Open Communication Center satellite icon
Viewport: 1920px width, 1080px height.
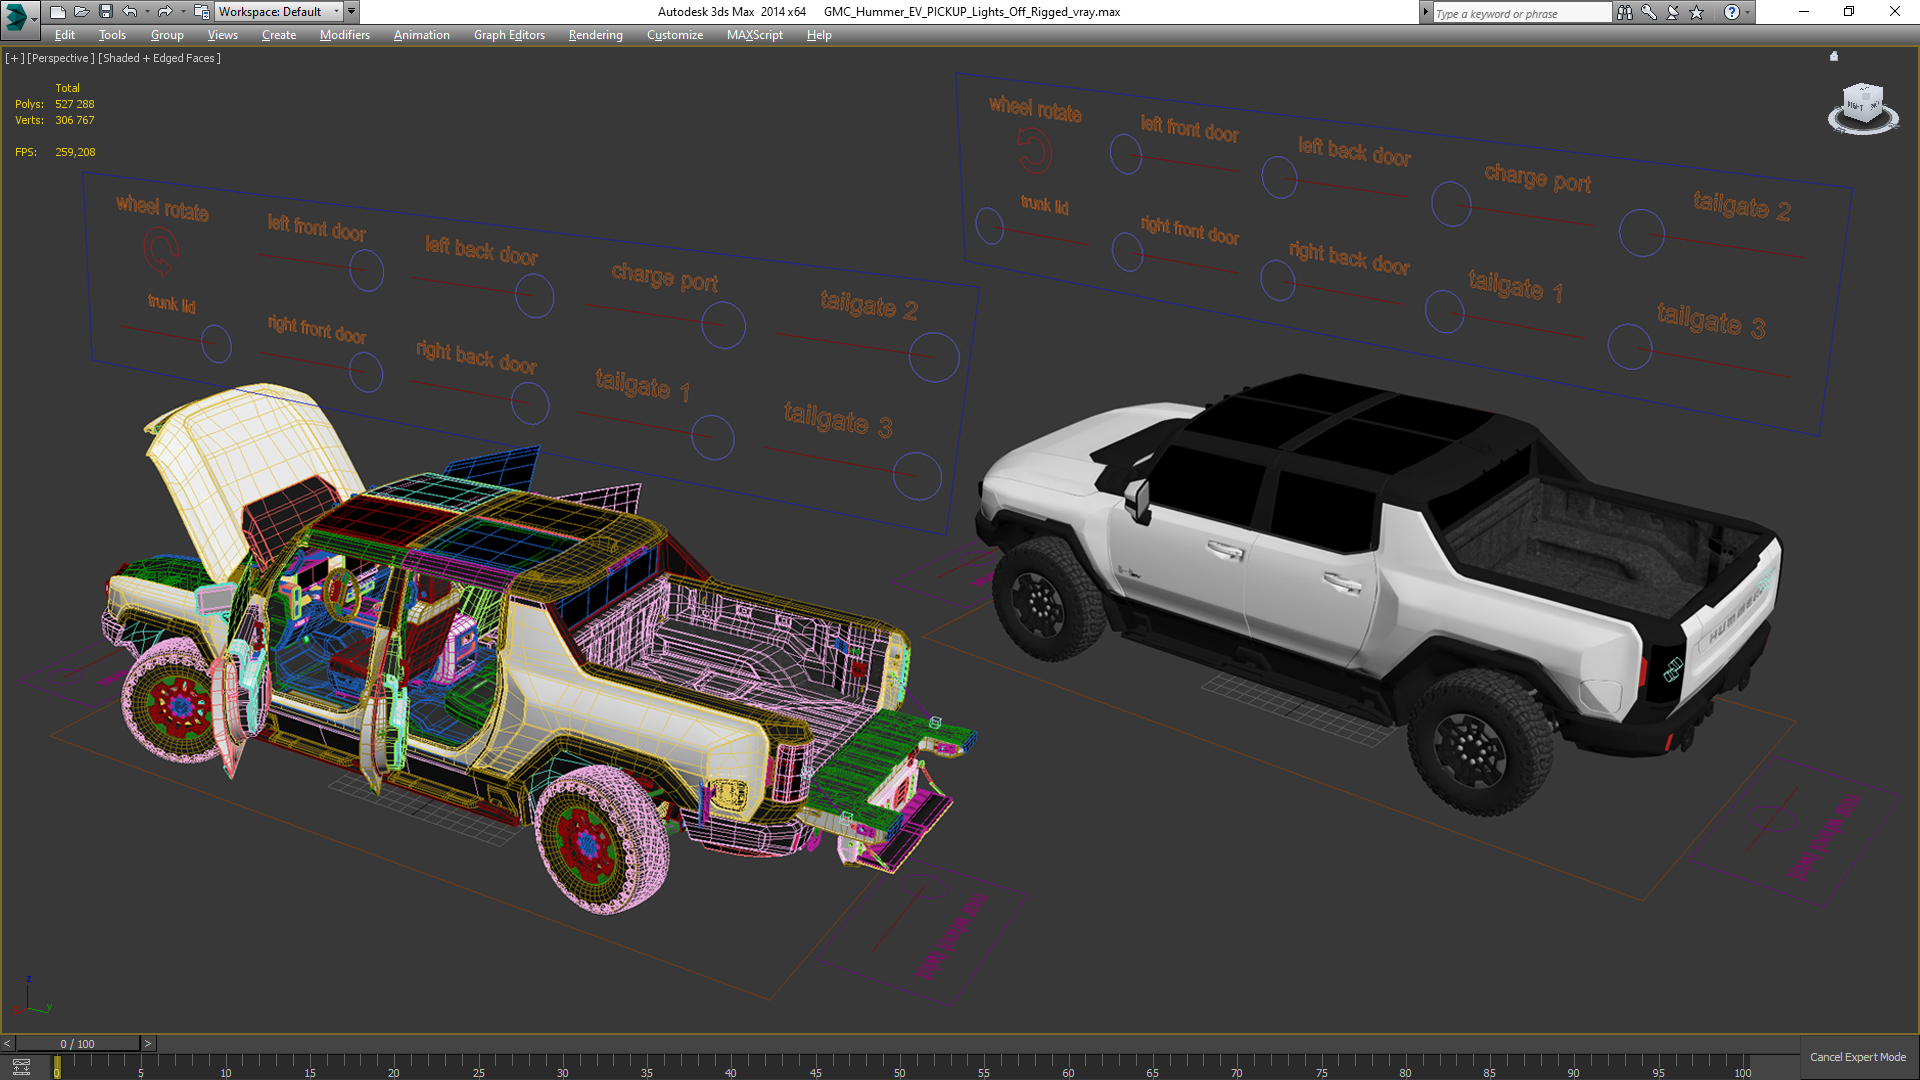[x=1673, y=12]
